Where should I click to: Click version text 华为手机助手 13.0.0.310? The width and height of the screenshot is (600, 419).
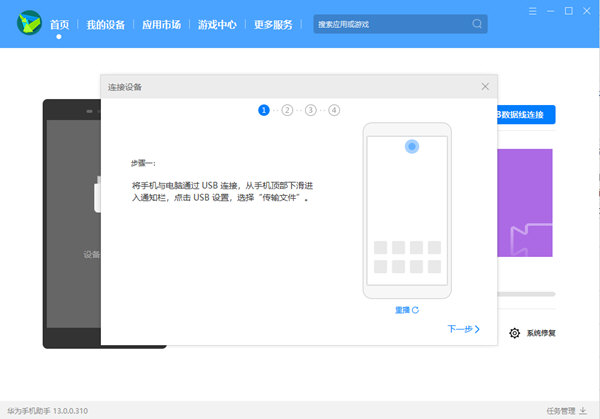click(x=47, y=411)
